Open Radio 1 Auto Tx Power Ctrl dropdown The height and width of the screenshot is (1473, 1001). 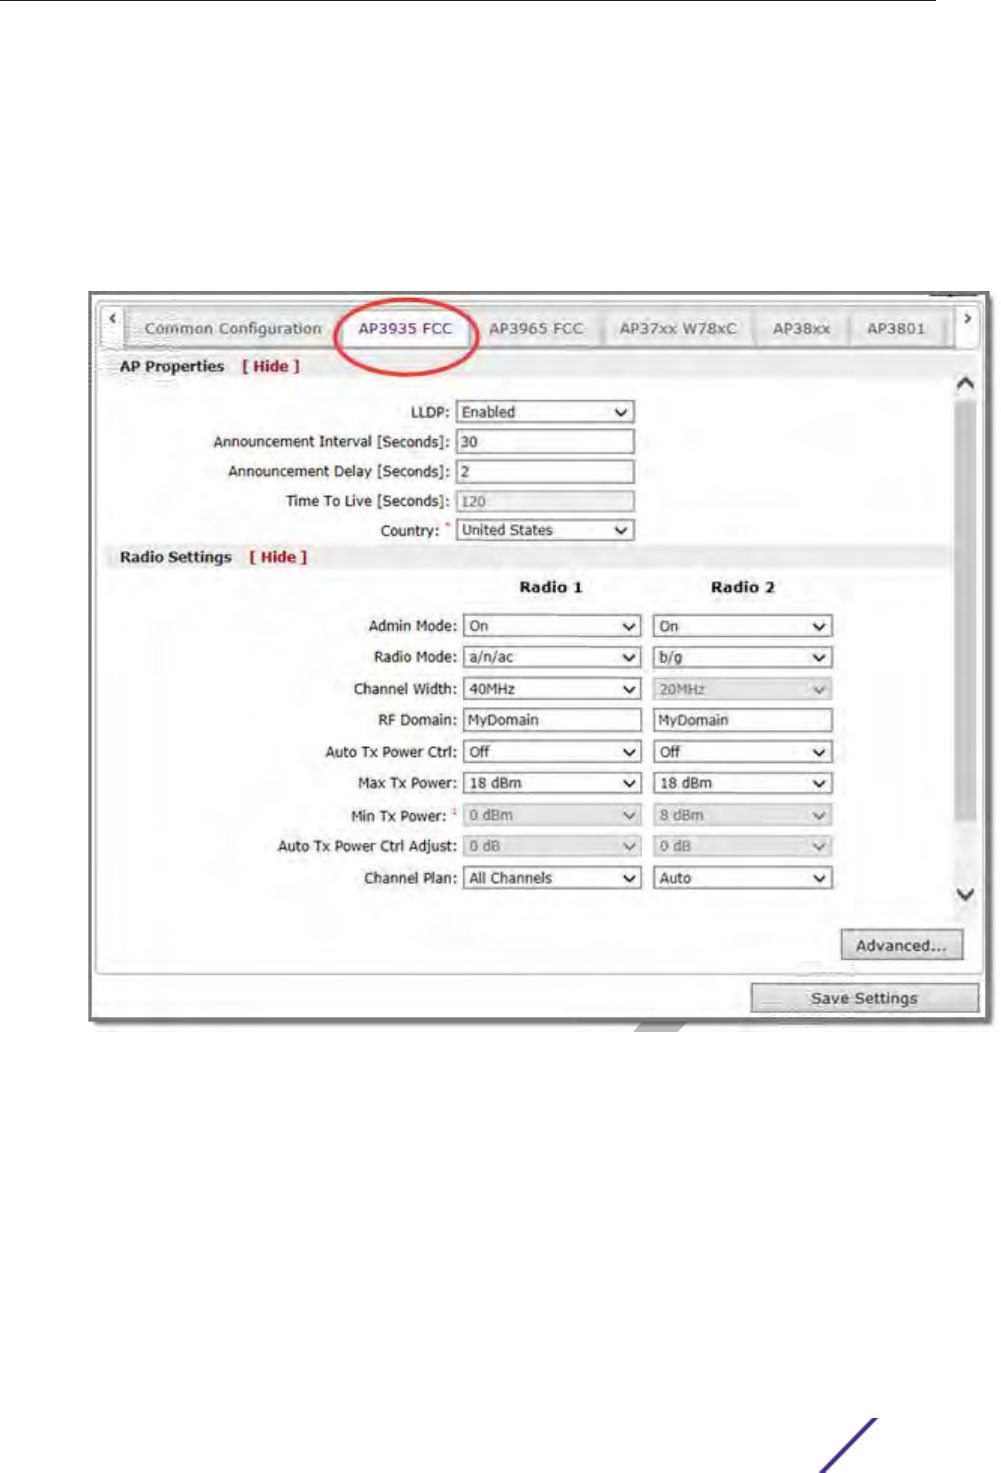coord(552,752)
